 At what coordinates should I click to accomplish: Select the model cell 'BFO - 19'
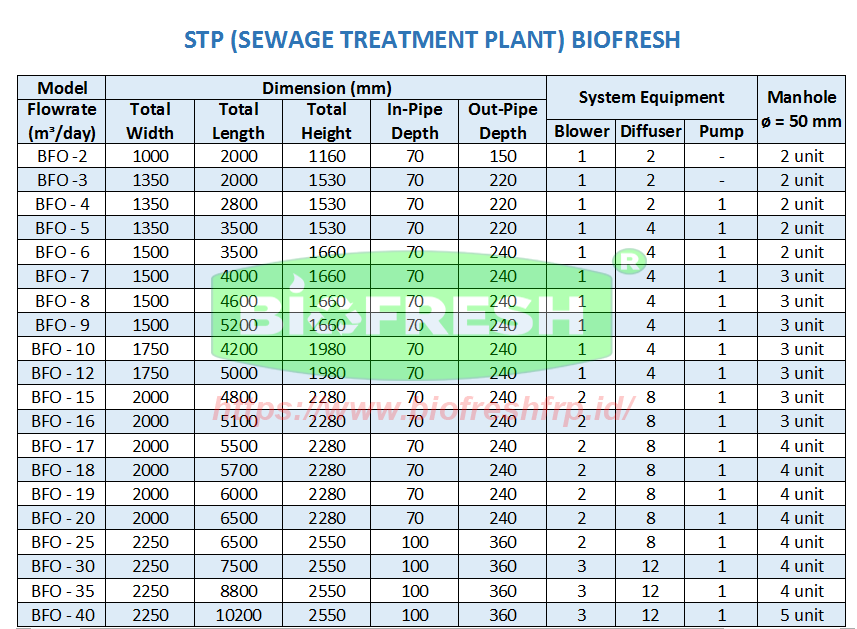tap(62, 494)
